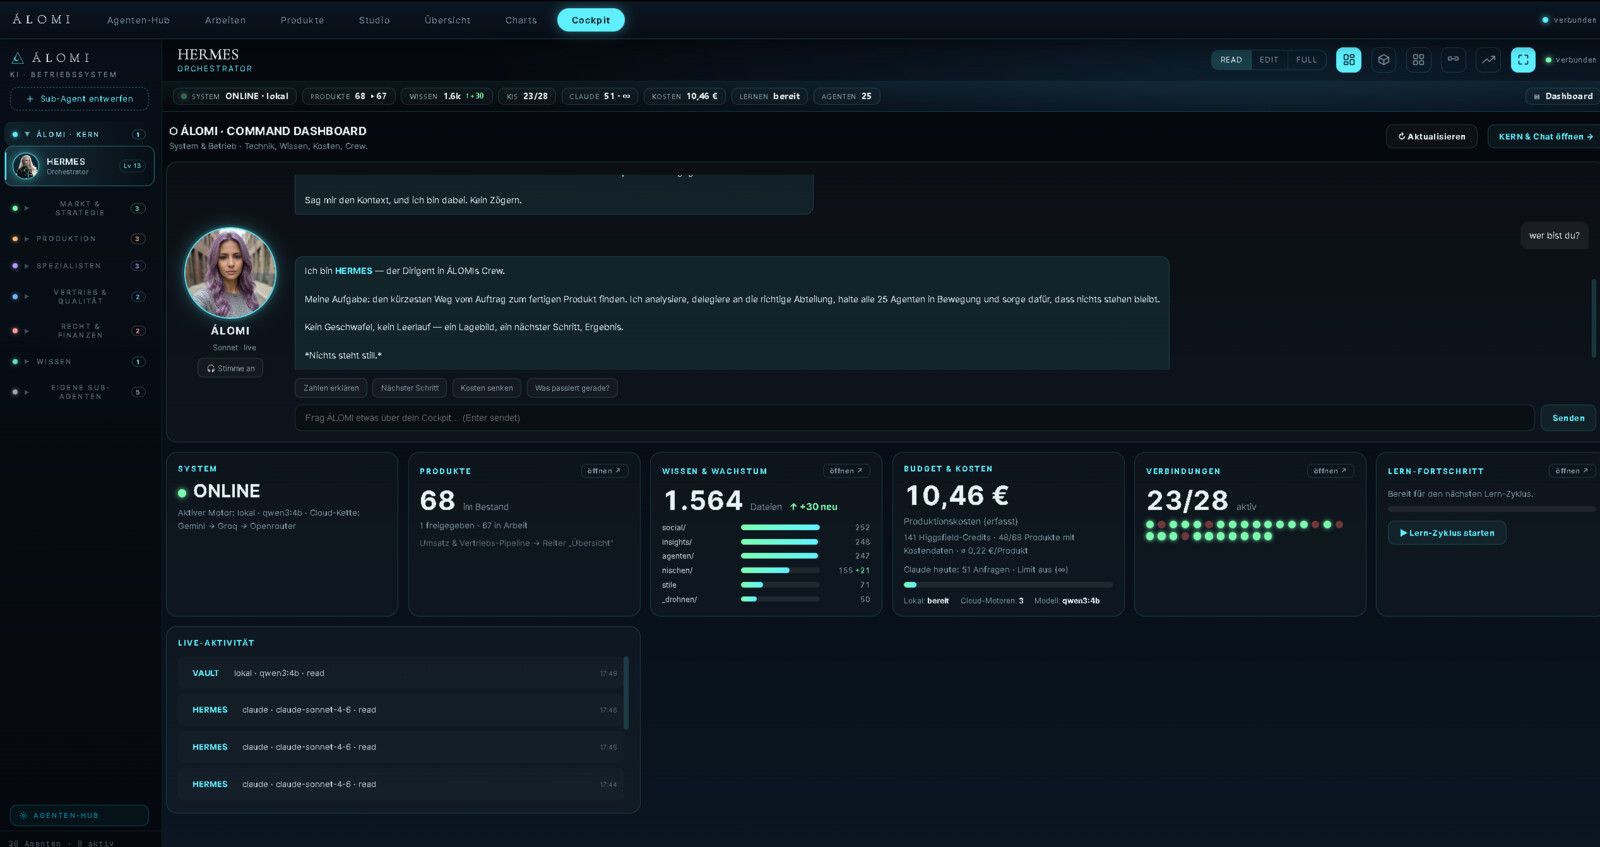Click 'Sub-Agent entwerfen' button
The height and width of the screenshot is (847, 1600).
(80, 99)
